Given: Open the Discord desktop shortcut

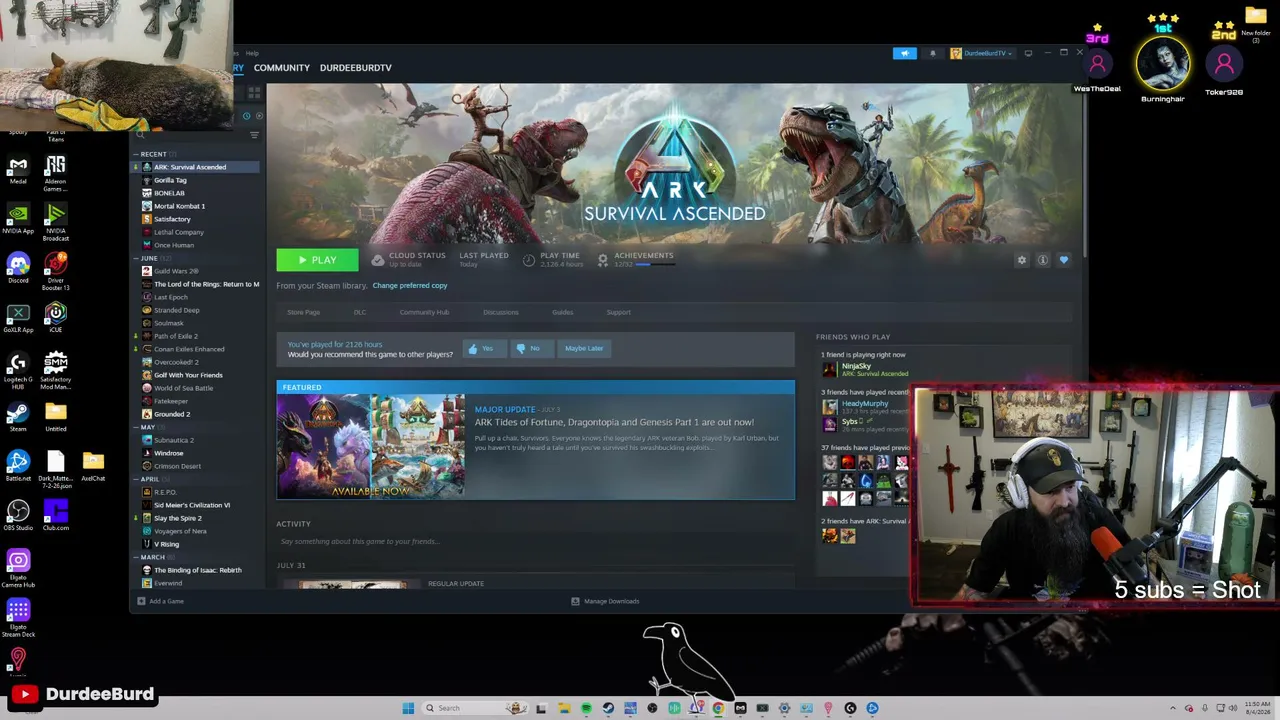Looking at the screenshot, I should point(18,267).
